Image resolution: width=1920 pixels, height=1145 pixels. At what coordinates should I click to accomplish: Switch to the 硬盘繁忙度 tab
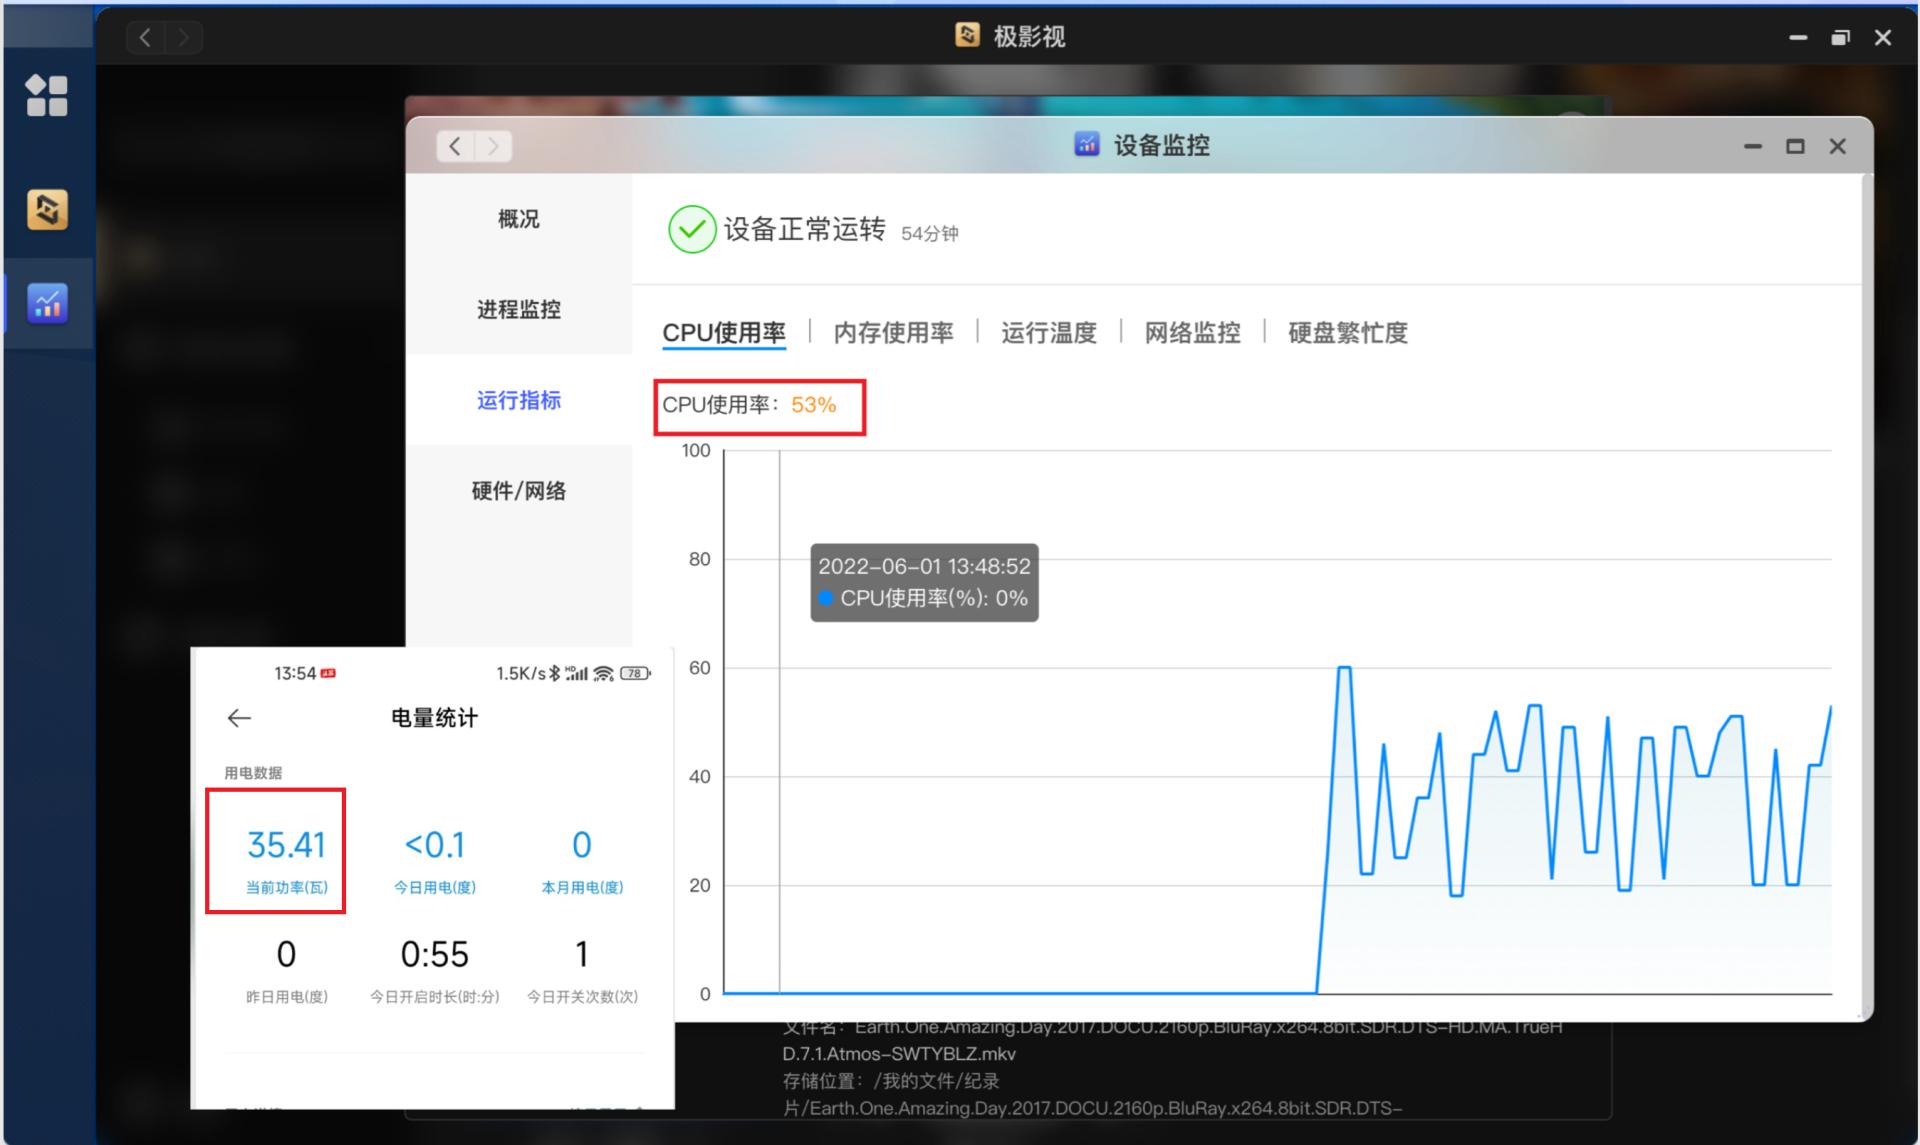pyautogui.click(x=1346, y=332)
